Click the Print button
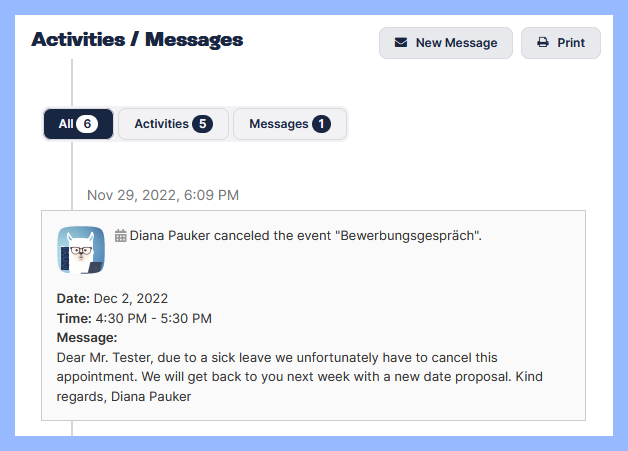 561,43
